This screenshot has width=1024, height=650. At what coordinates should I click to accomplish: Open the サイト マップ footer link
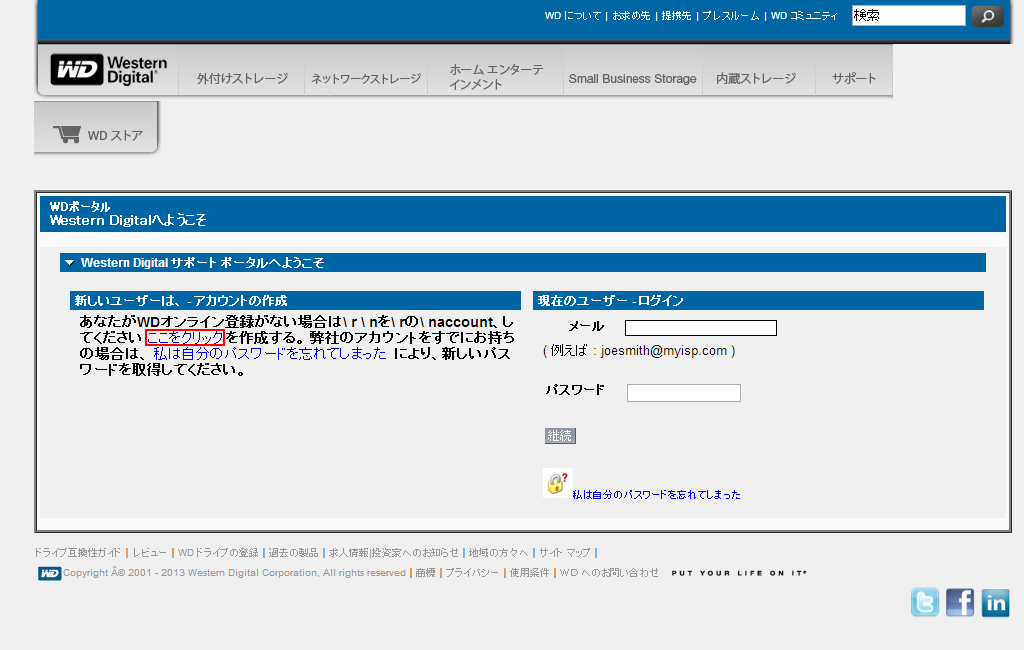(x=564, y=553)
